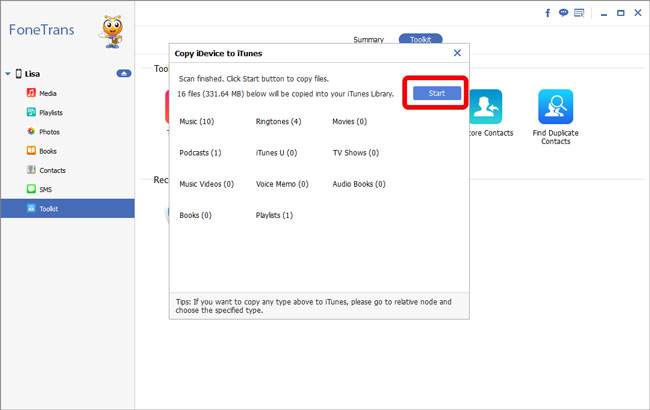
Task: Open the Facebook page icon
Action: (548, 13)
